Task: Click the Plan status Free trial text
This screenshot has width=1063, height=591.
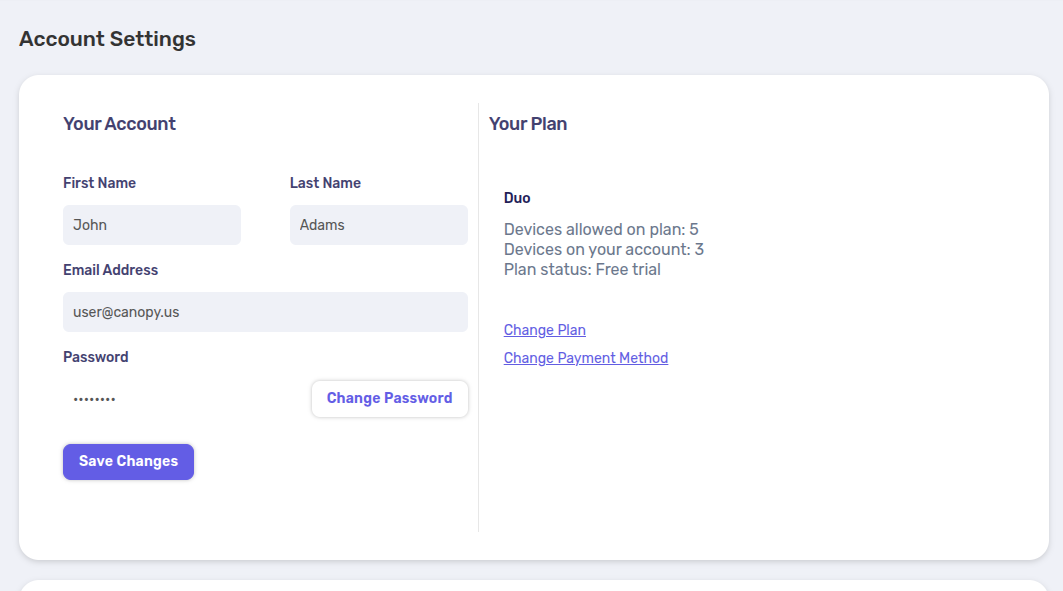Action: click(x=582, y=269)
